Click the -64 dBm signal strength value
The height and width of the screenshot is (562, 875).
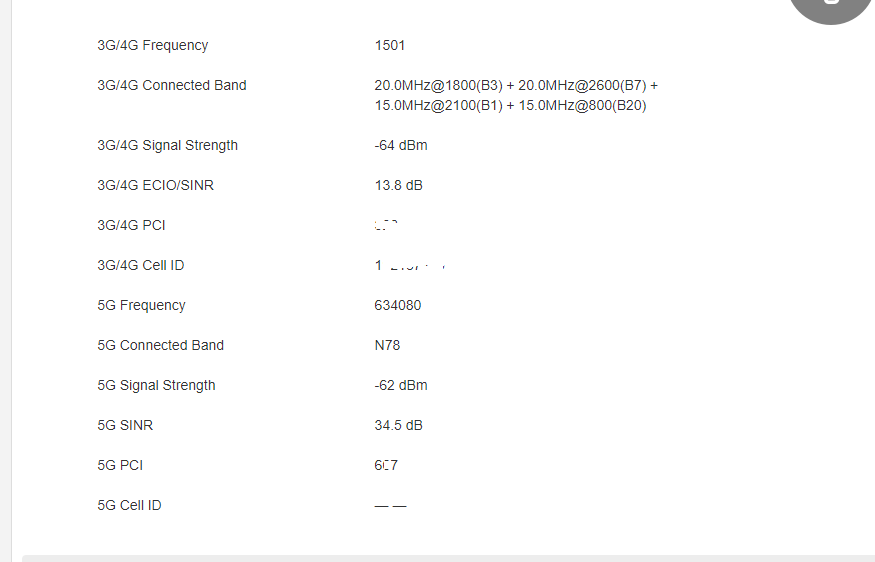click(400, 145)
